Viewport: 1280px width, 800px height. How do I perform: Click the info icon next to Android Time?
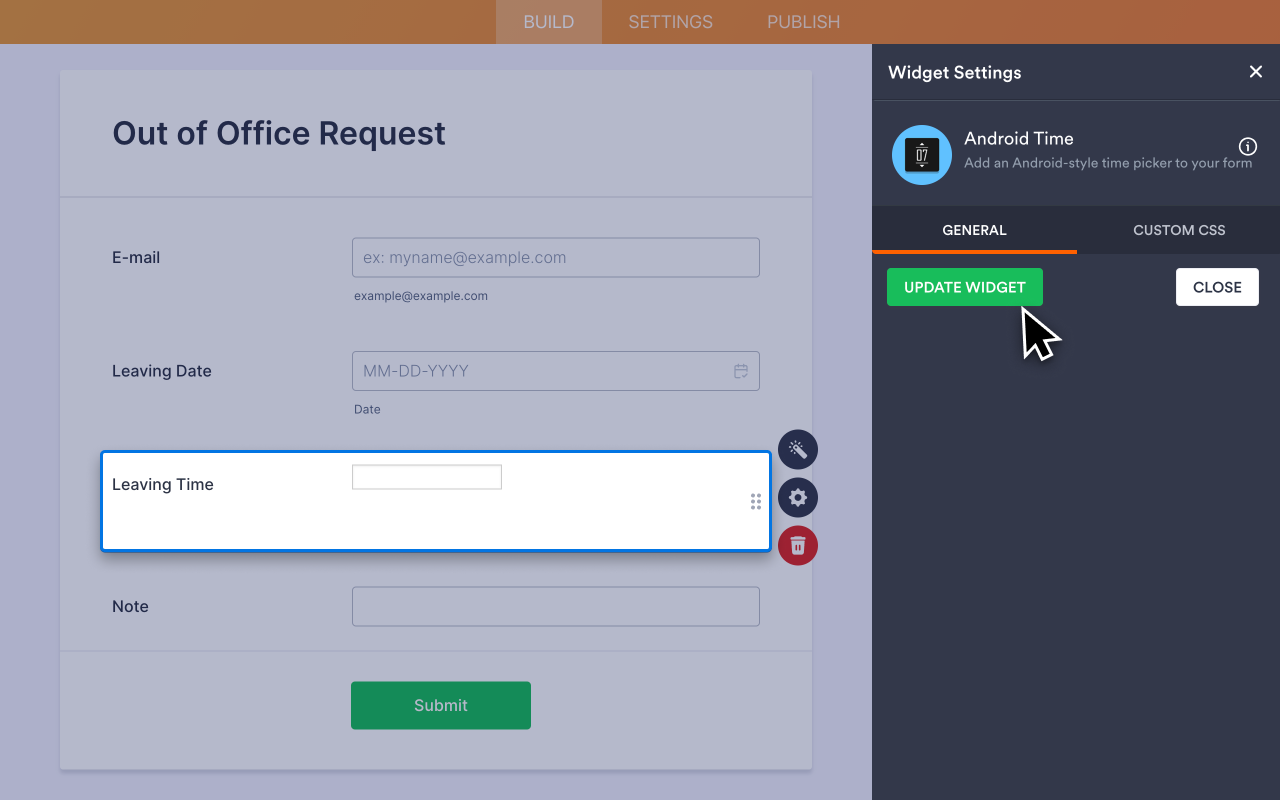[x=1248, y=146]
